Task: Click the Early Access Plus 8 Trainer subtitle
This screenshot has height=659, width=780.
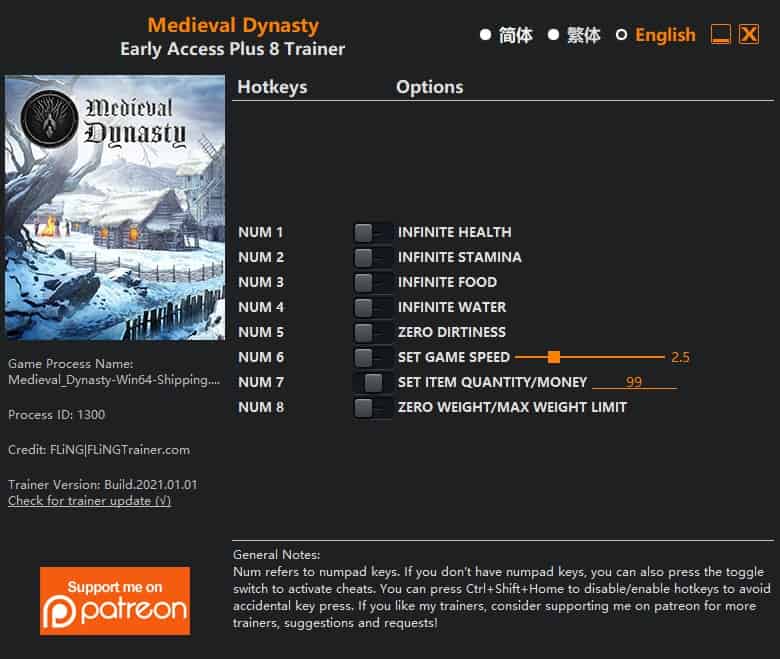Action: 233,49
